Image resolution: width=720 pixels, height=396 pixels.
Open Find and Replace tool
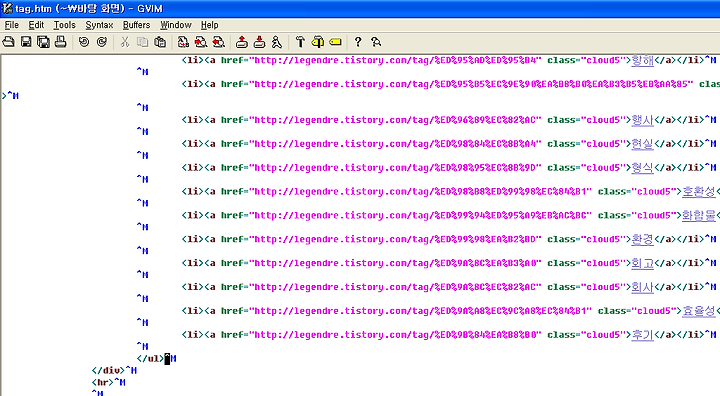click(x=183, y=42)
